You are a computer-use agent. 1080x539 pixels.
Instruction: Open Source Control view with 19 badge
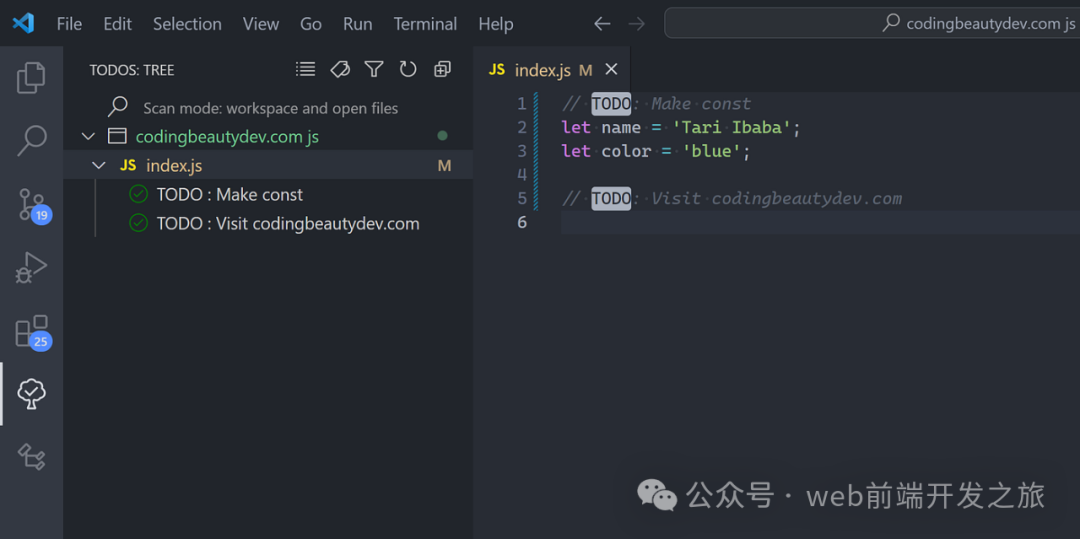[x=31, y=204]
